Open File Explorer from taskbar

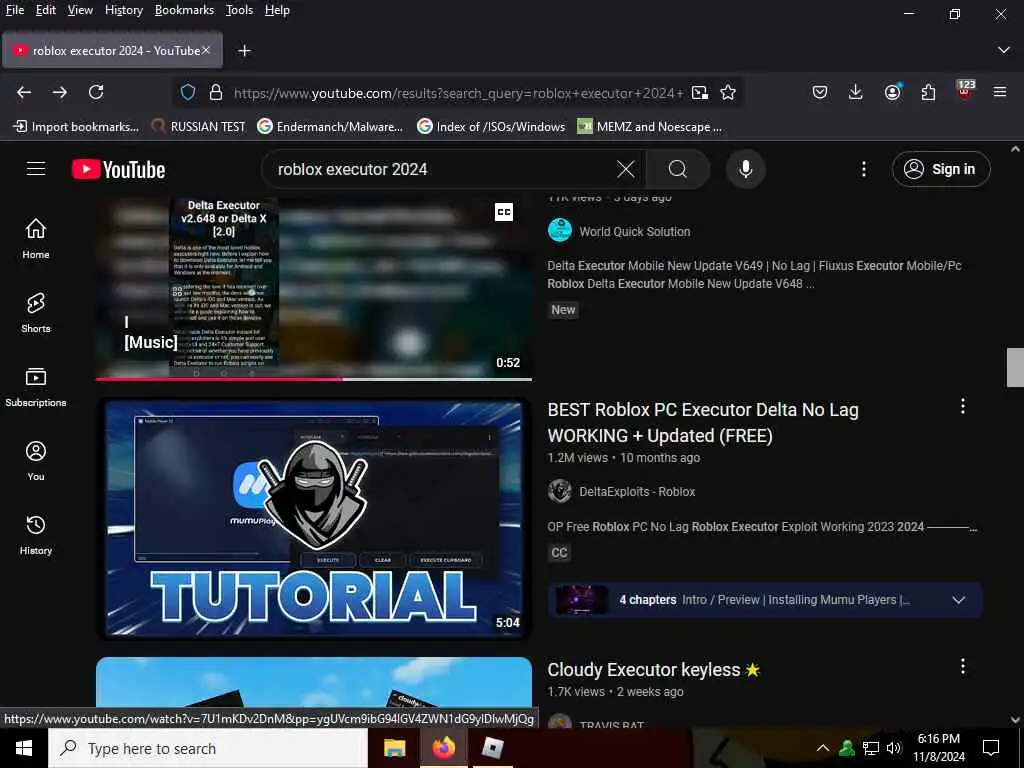click(394, 748)
